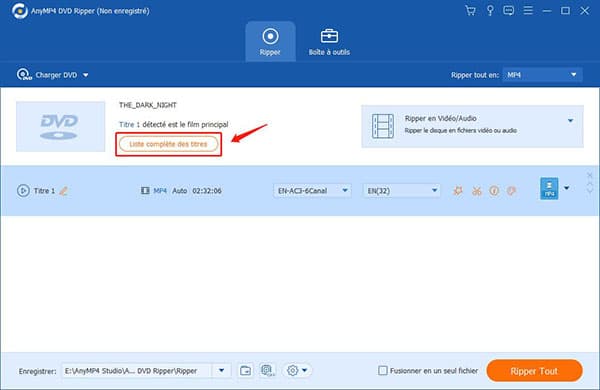Open the edit effects star icon for Titre 1
600x390 pixels.
[x=458, y=191]
